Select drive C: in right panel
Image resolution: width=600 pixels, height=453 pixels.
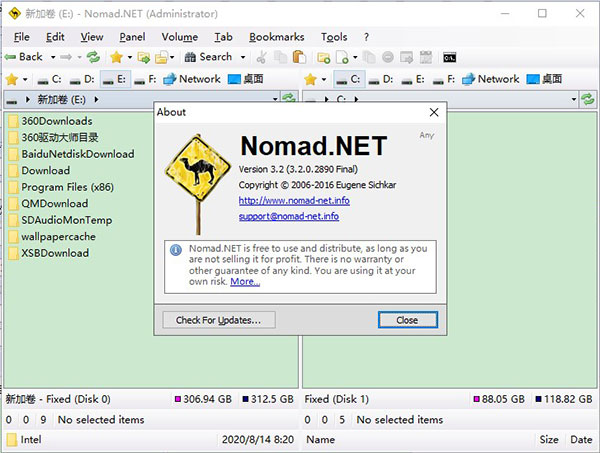click(349, 80)
